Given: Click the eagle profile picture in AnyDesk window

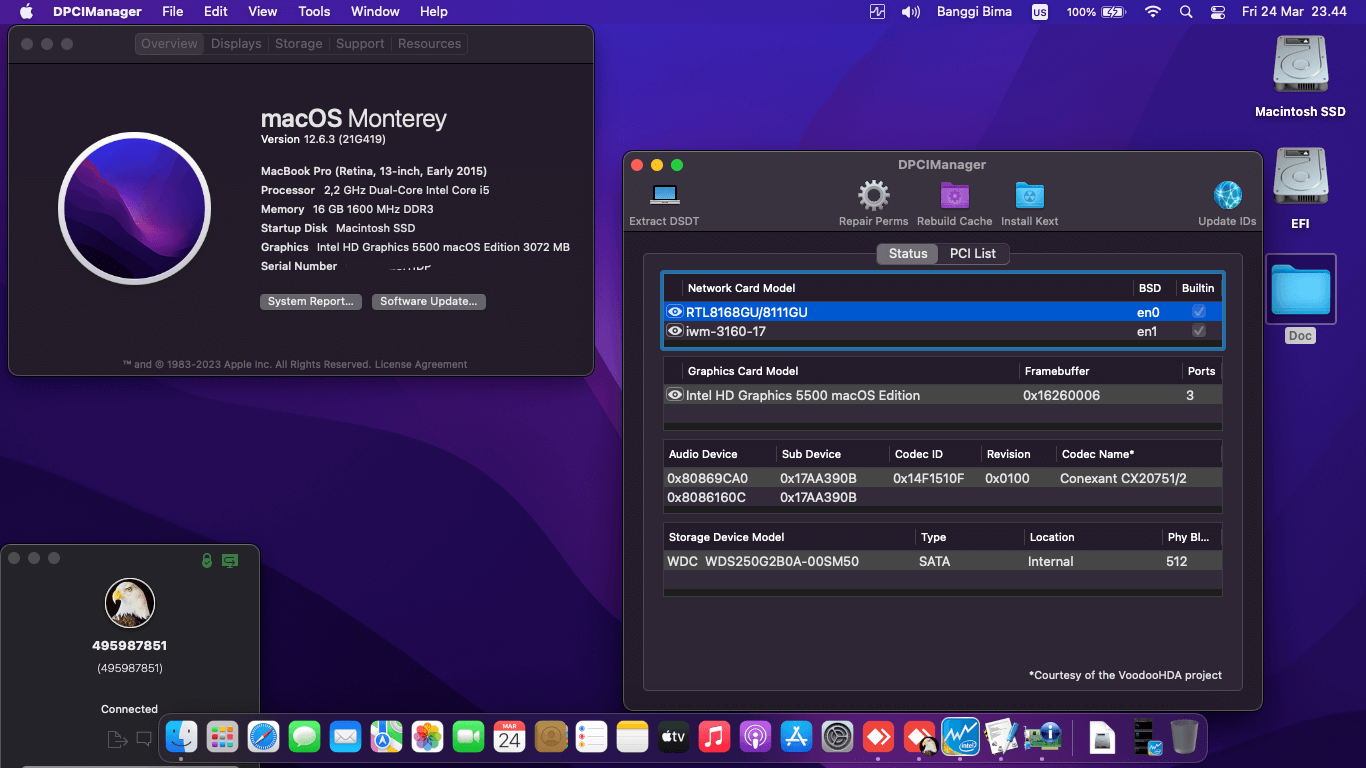Looking at the screenshot, I should point(130,603).
